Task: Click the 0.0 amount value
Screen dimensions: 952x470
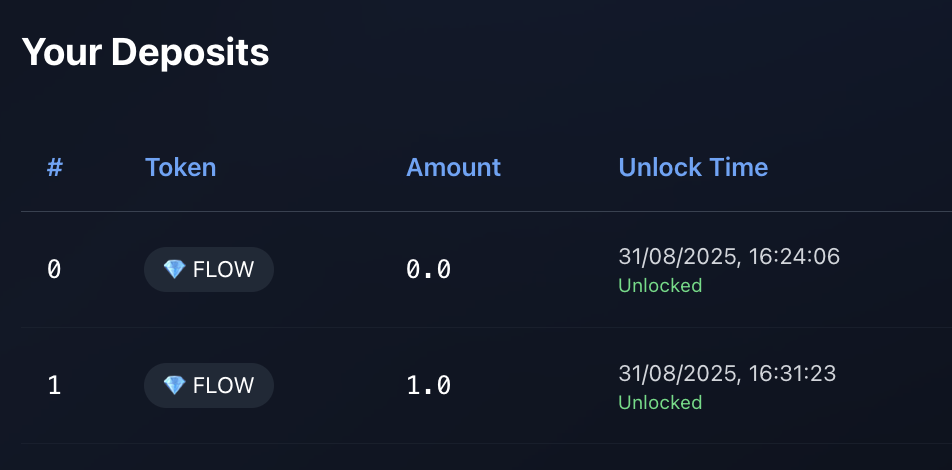Action: 429,269
